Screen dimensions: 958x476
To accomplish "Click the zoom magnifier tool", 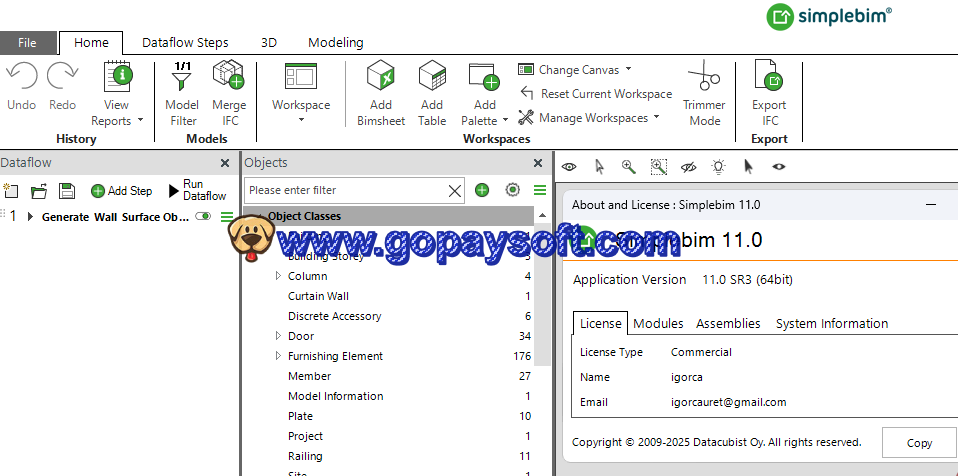I will point(629,166).
